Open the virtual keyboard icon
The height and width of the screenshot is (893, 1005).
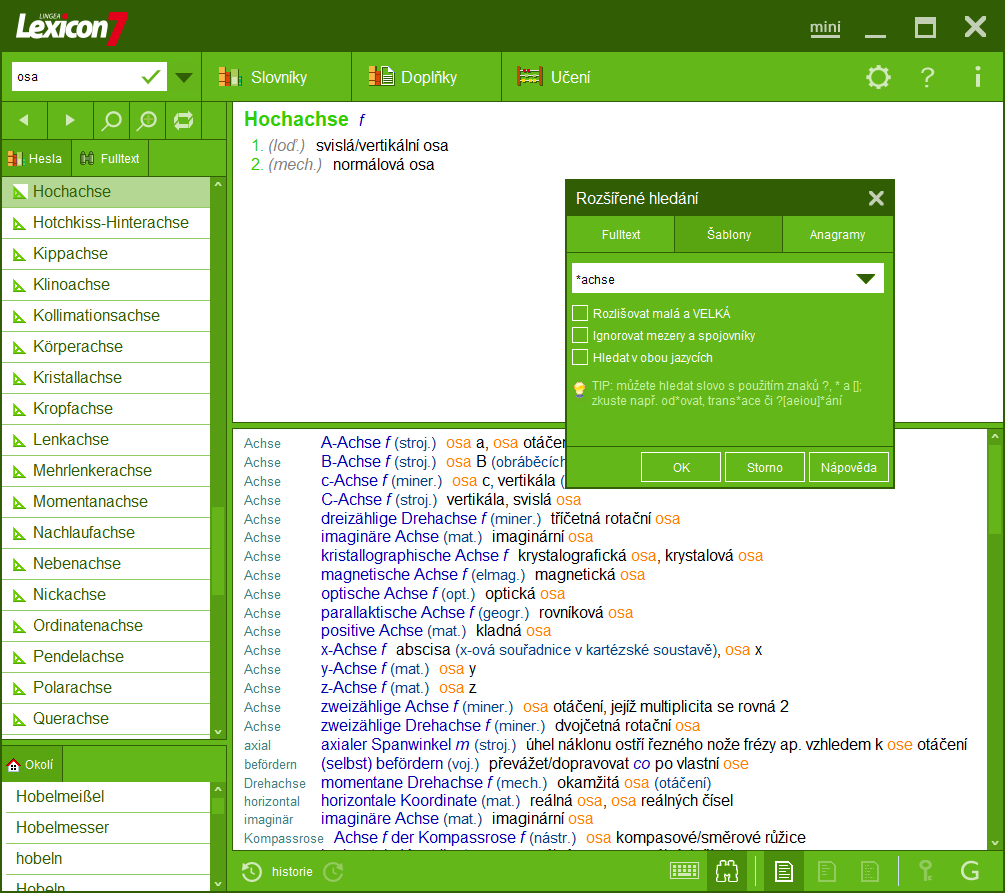point(684,871)
